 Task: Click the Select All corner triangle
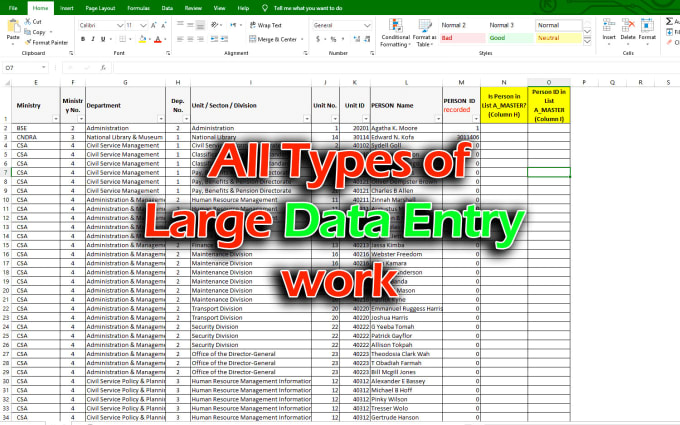click(x=7, y=82)
